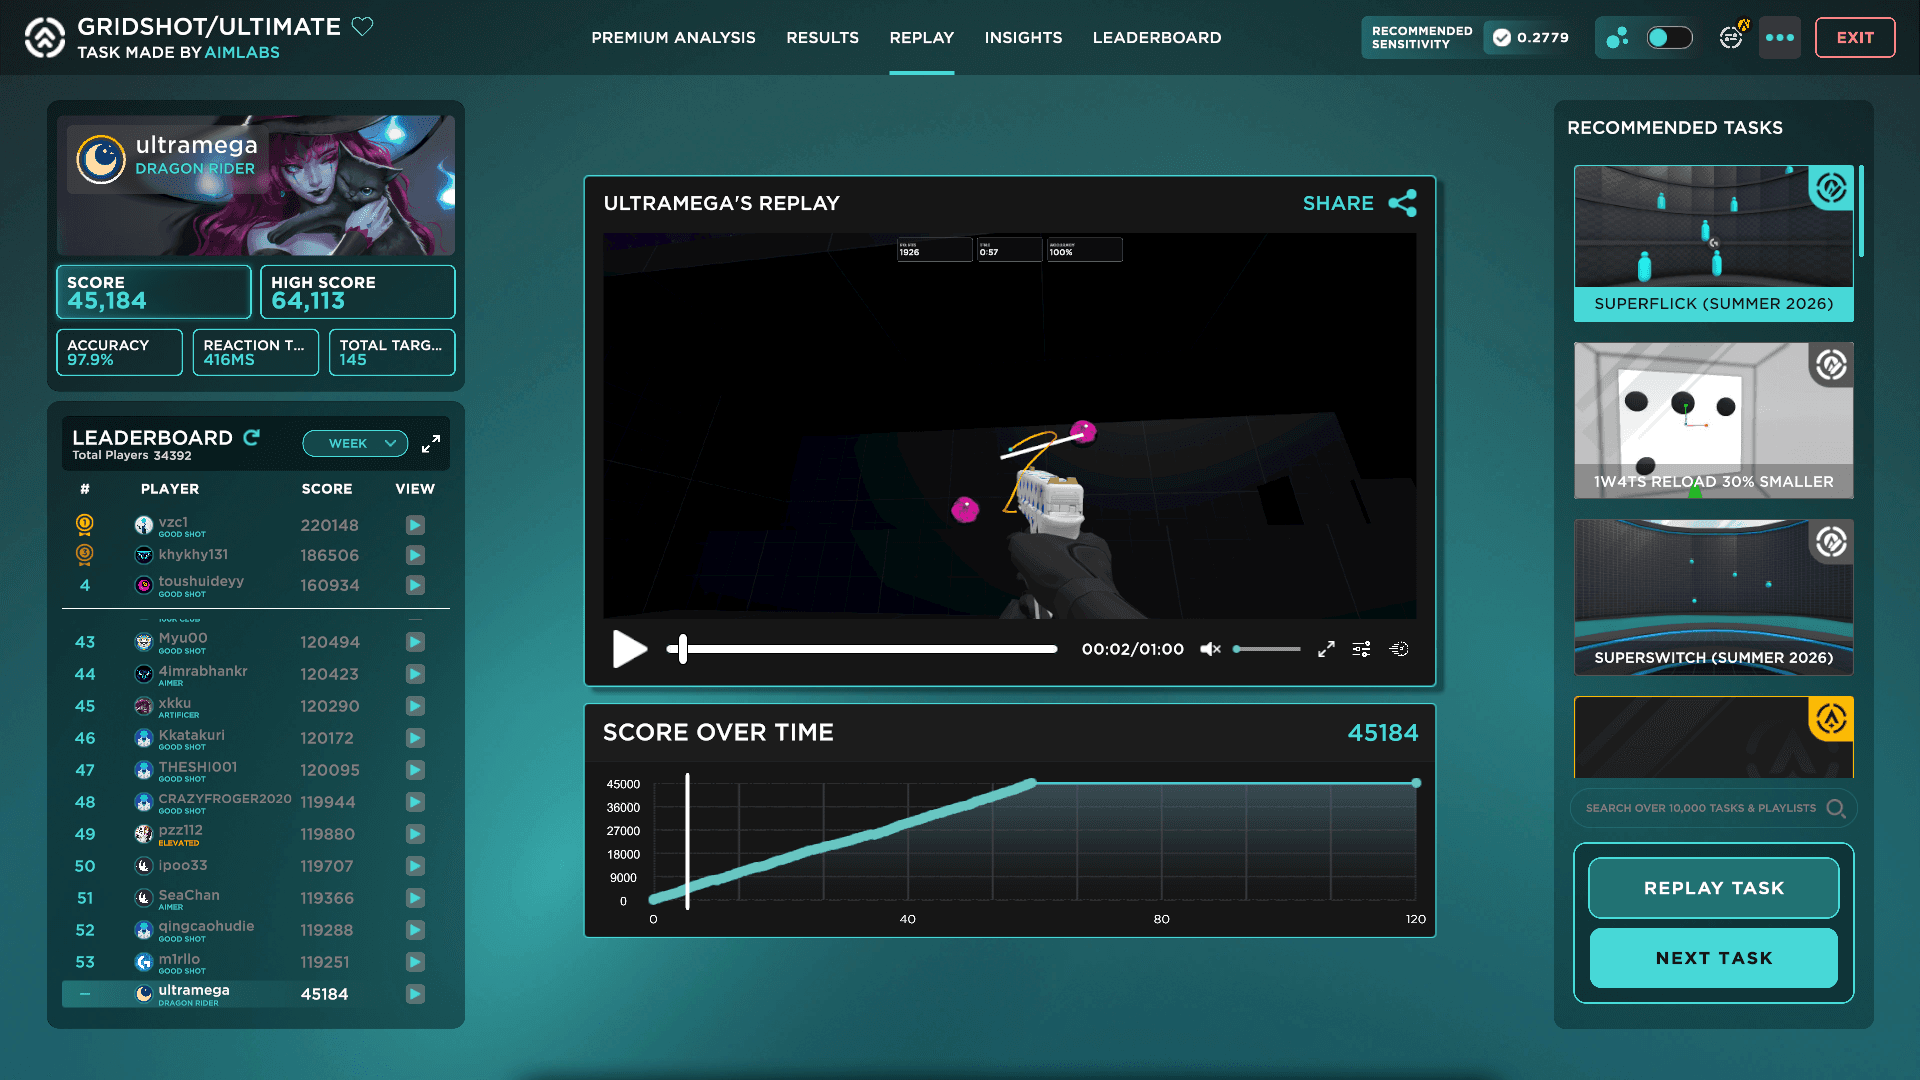The image size is (1920, 1080).
Task: View ultramega's replay row play button
Action: click(415, 994)
